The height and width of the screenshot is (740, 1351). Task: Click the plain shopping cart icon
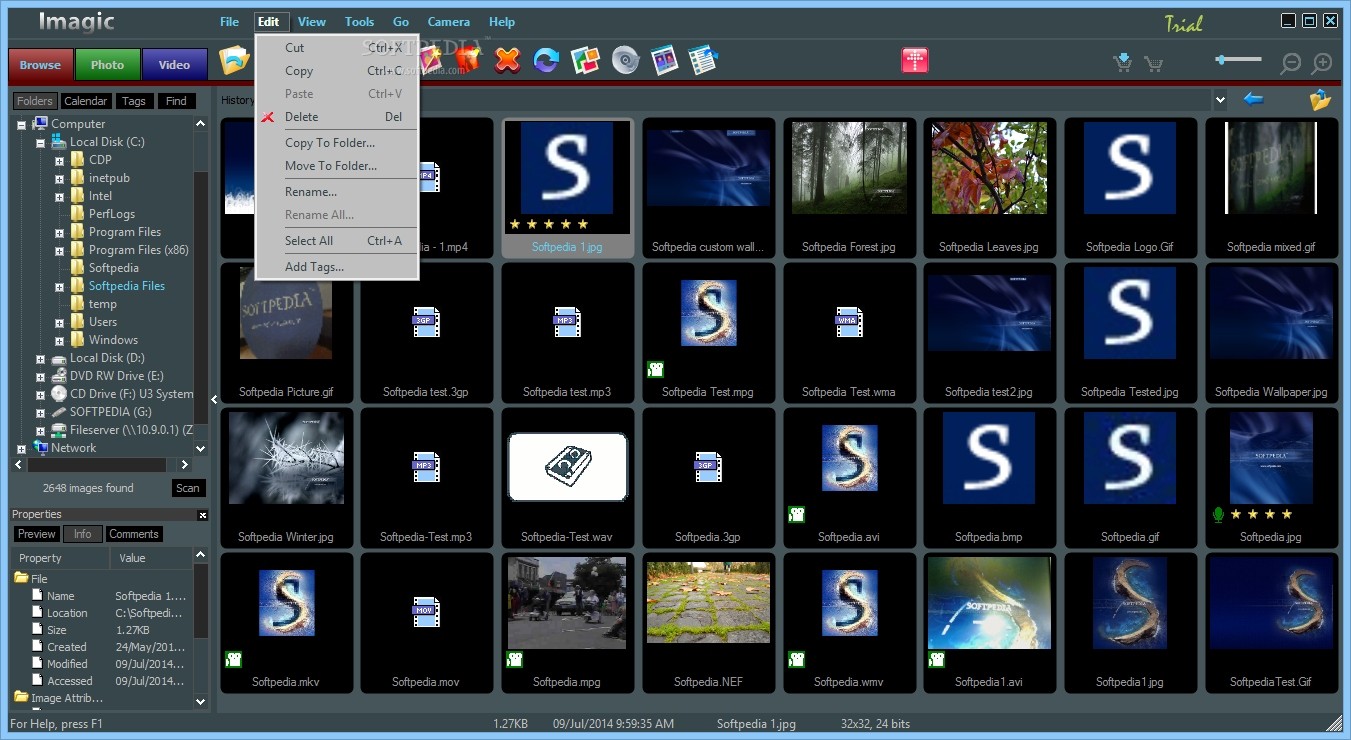pos(1153,64)
